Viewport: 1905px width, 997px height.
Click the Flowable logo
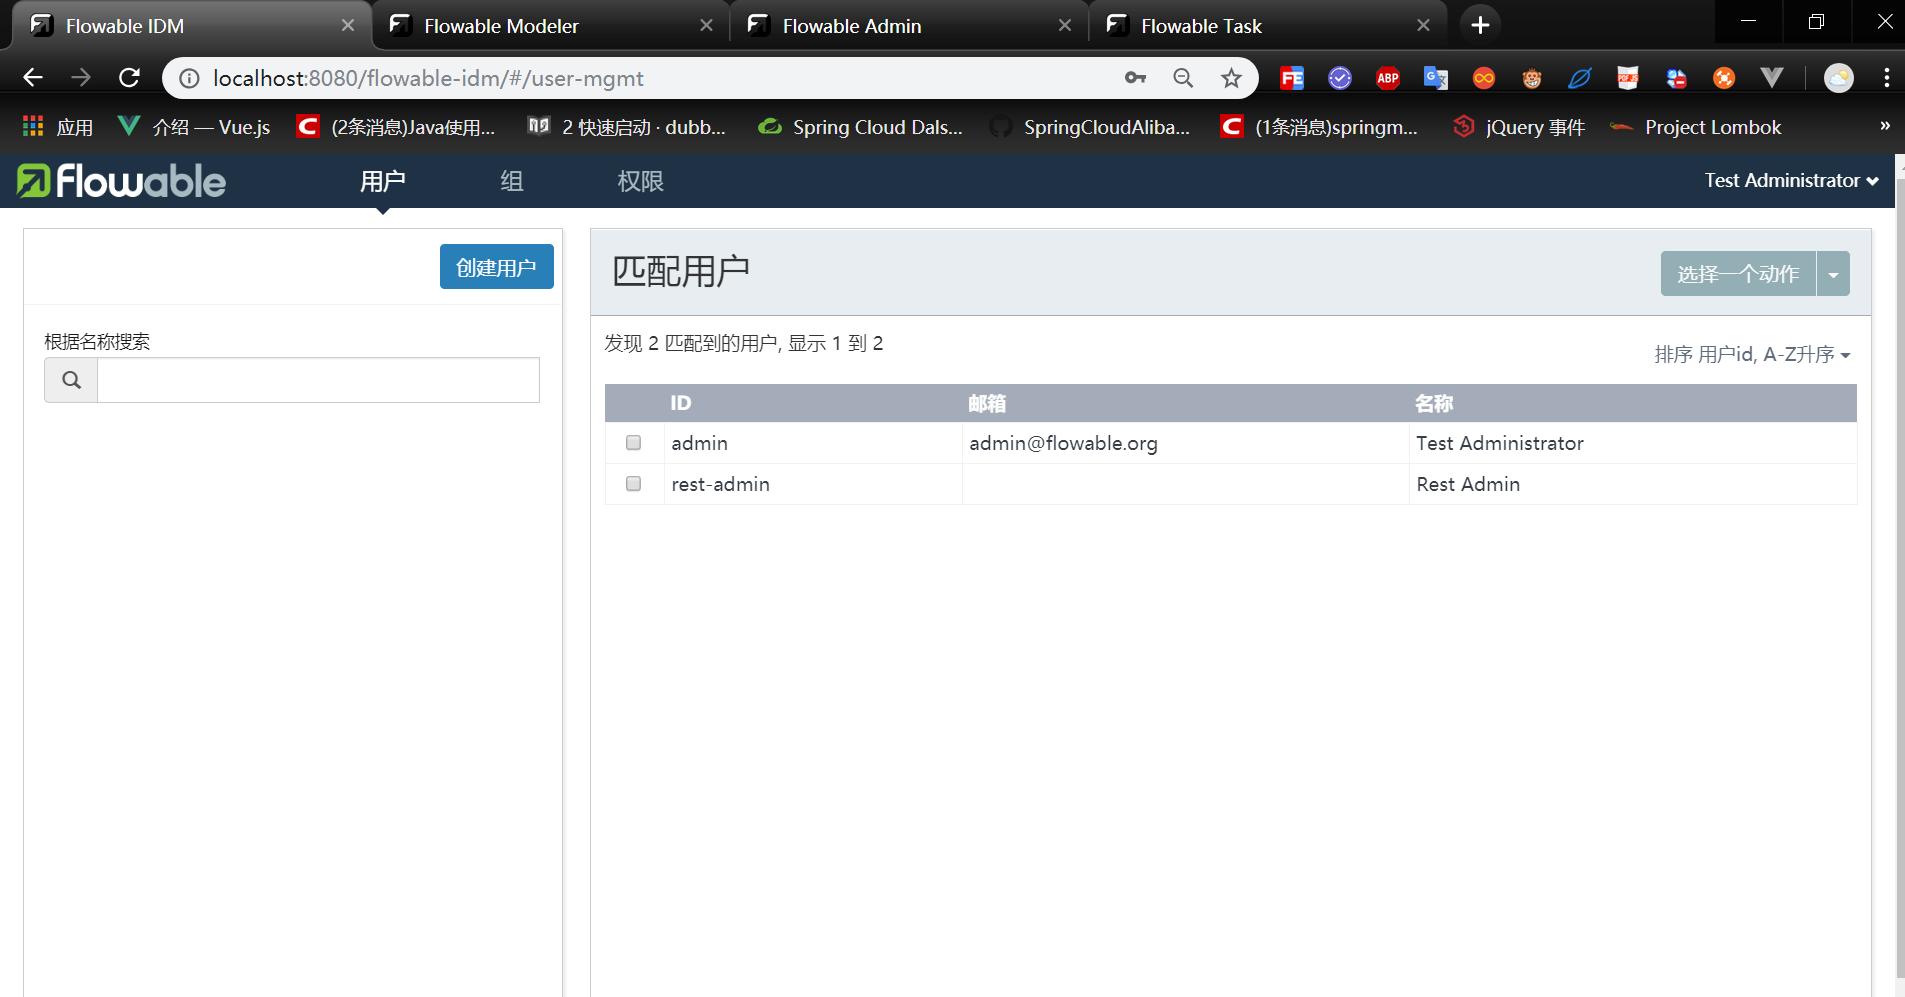[121, 181]
